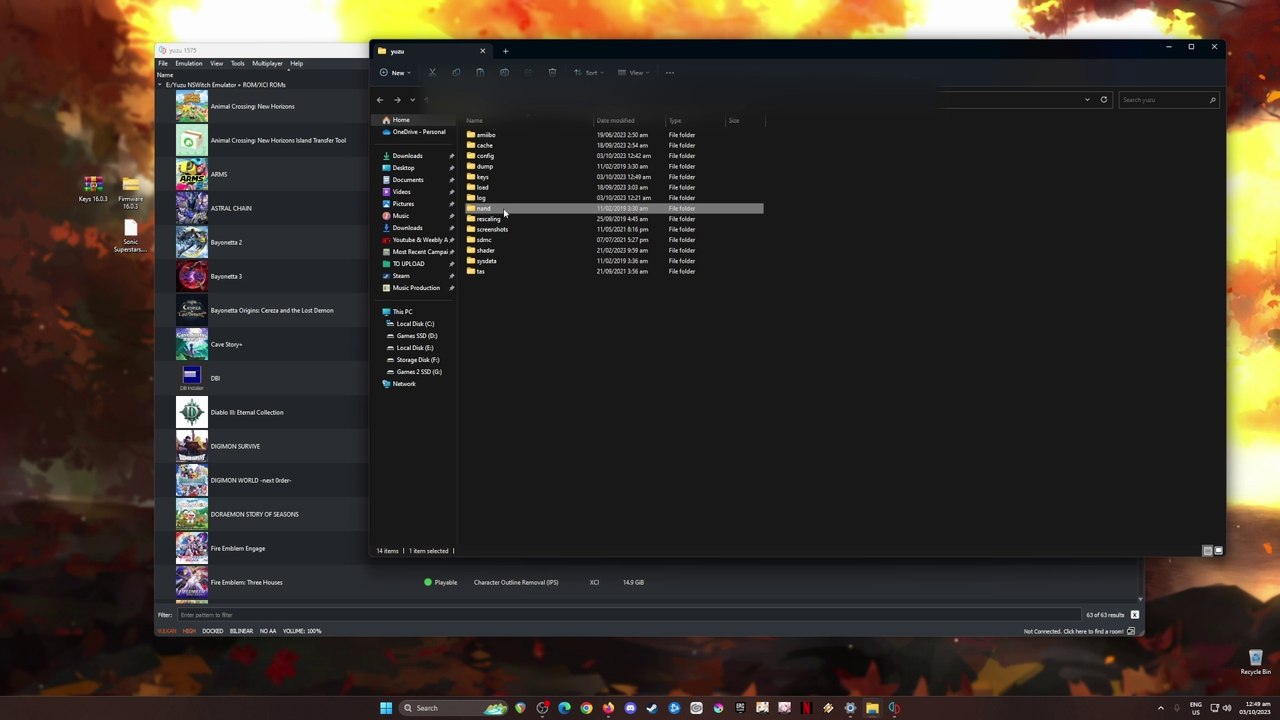
Task: Refresh the Explorer folder view
Action: (1104, 100)
